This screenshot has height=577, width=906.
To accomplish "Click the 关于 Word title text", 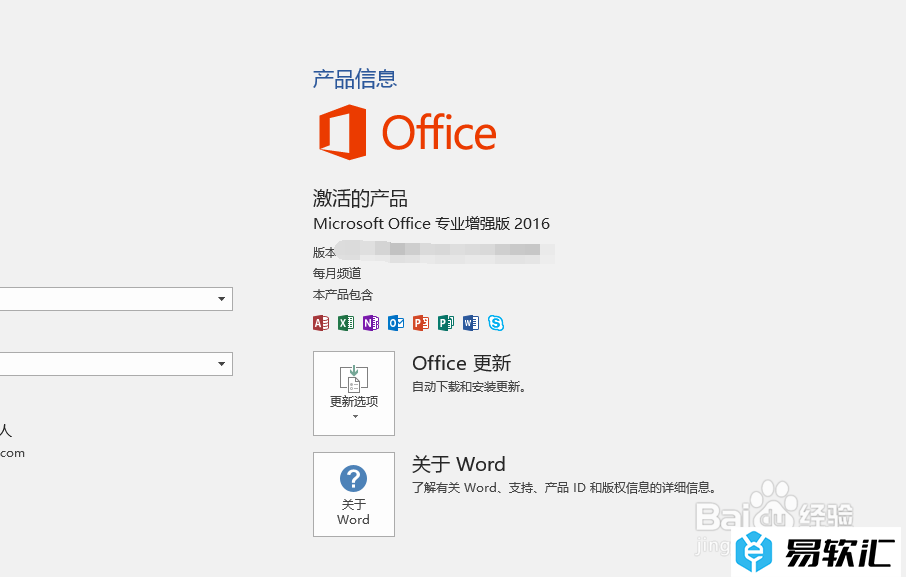I will pyautogui.click(x=458, y=464).
